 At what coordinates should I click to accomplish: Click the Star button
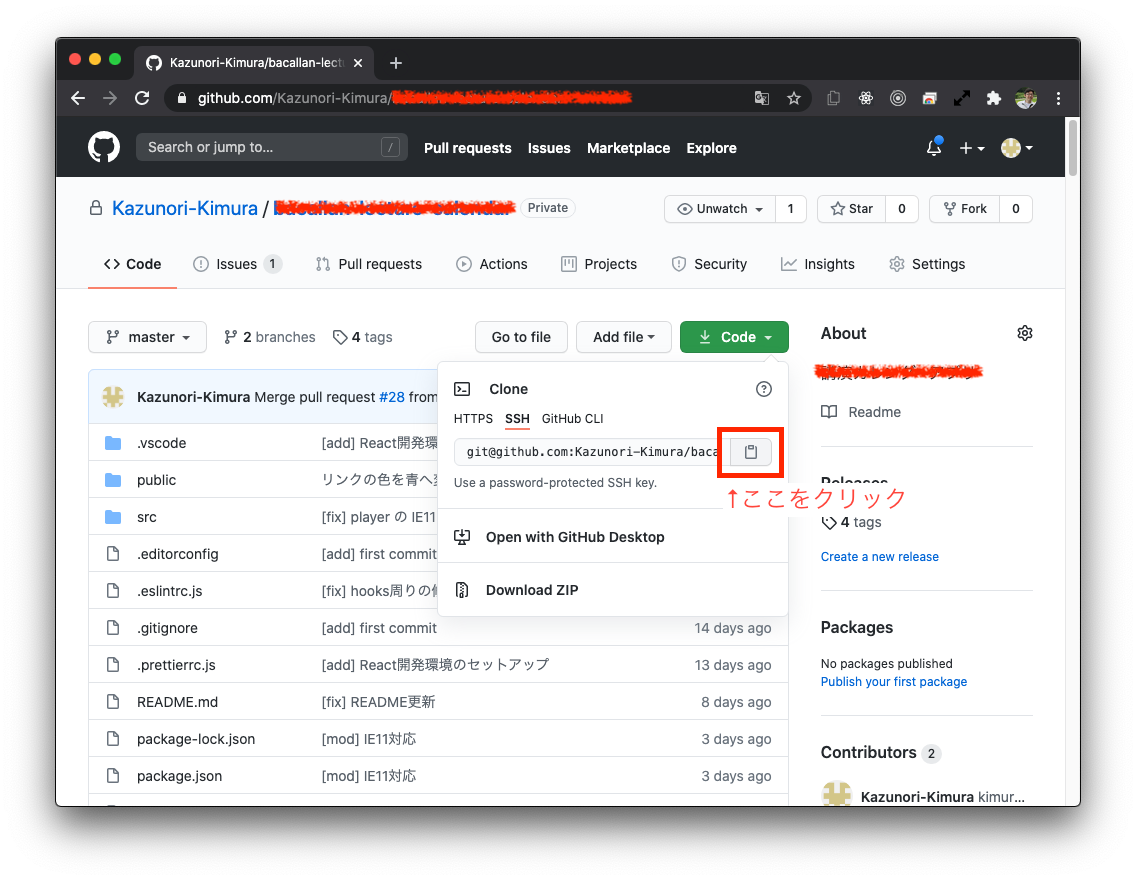(x=851, y=209)
